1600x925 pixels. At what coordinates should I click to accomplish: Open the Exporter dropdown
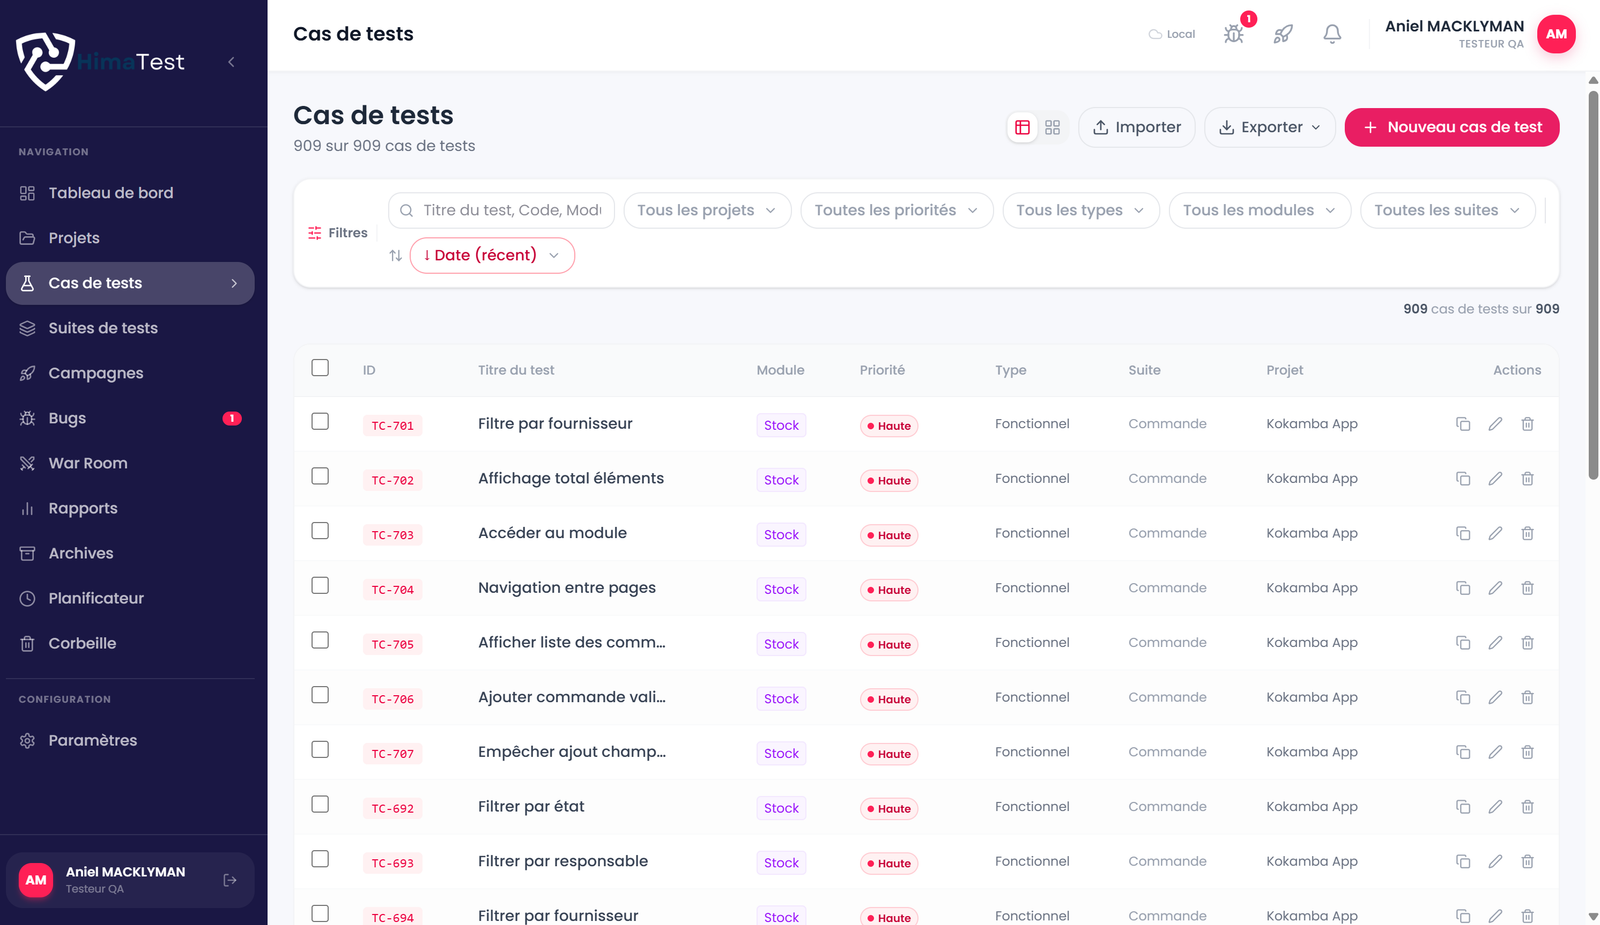pyautogui.click(x=1270, y=127)
